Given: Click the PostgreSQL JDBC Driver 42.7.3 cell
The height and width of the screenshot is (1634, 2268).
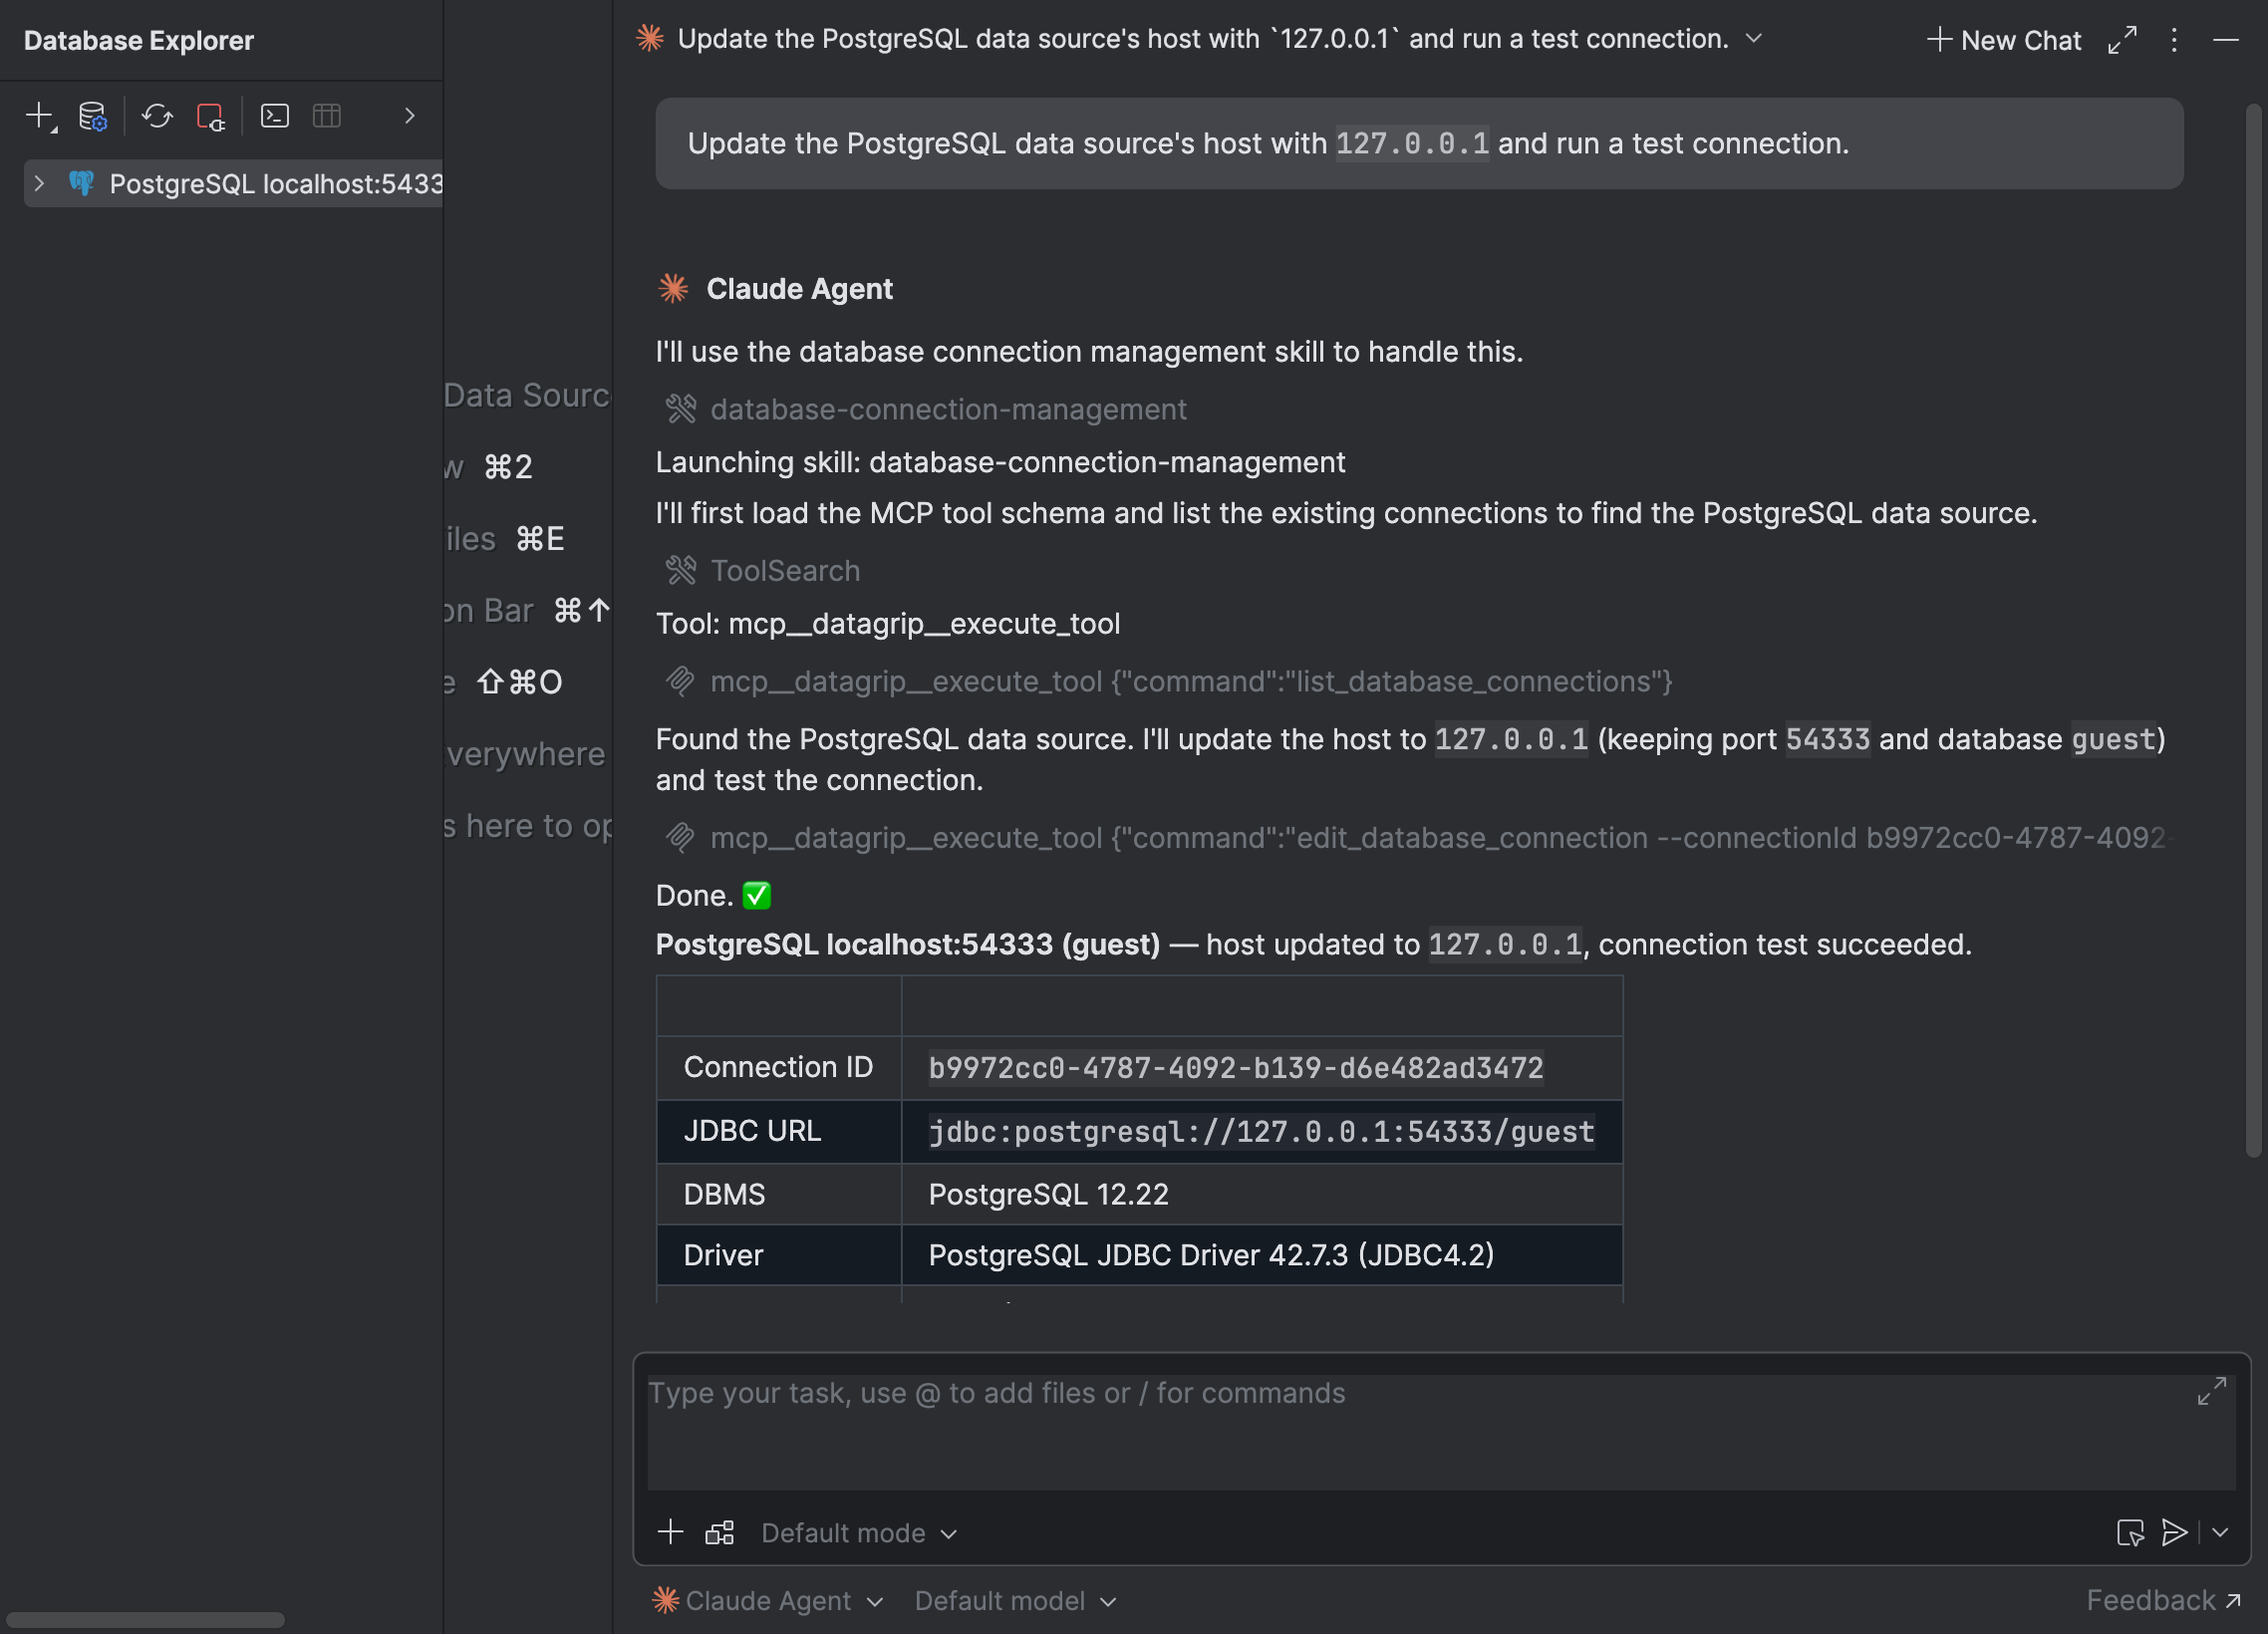Looking at the screenshot, I should (x=1261, y=1256).
